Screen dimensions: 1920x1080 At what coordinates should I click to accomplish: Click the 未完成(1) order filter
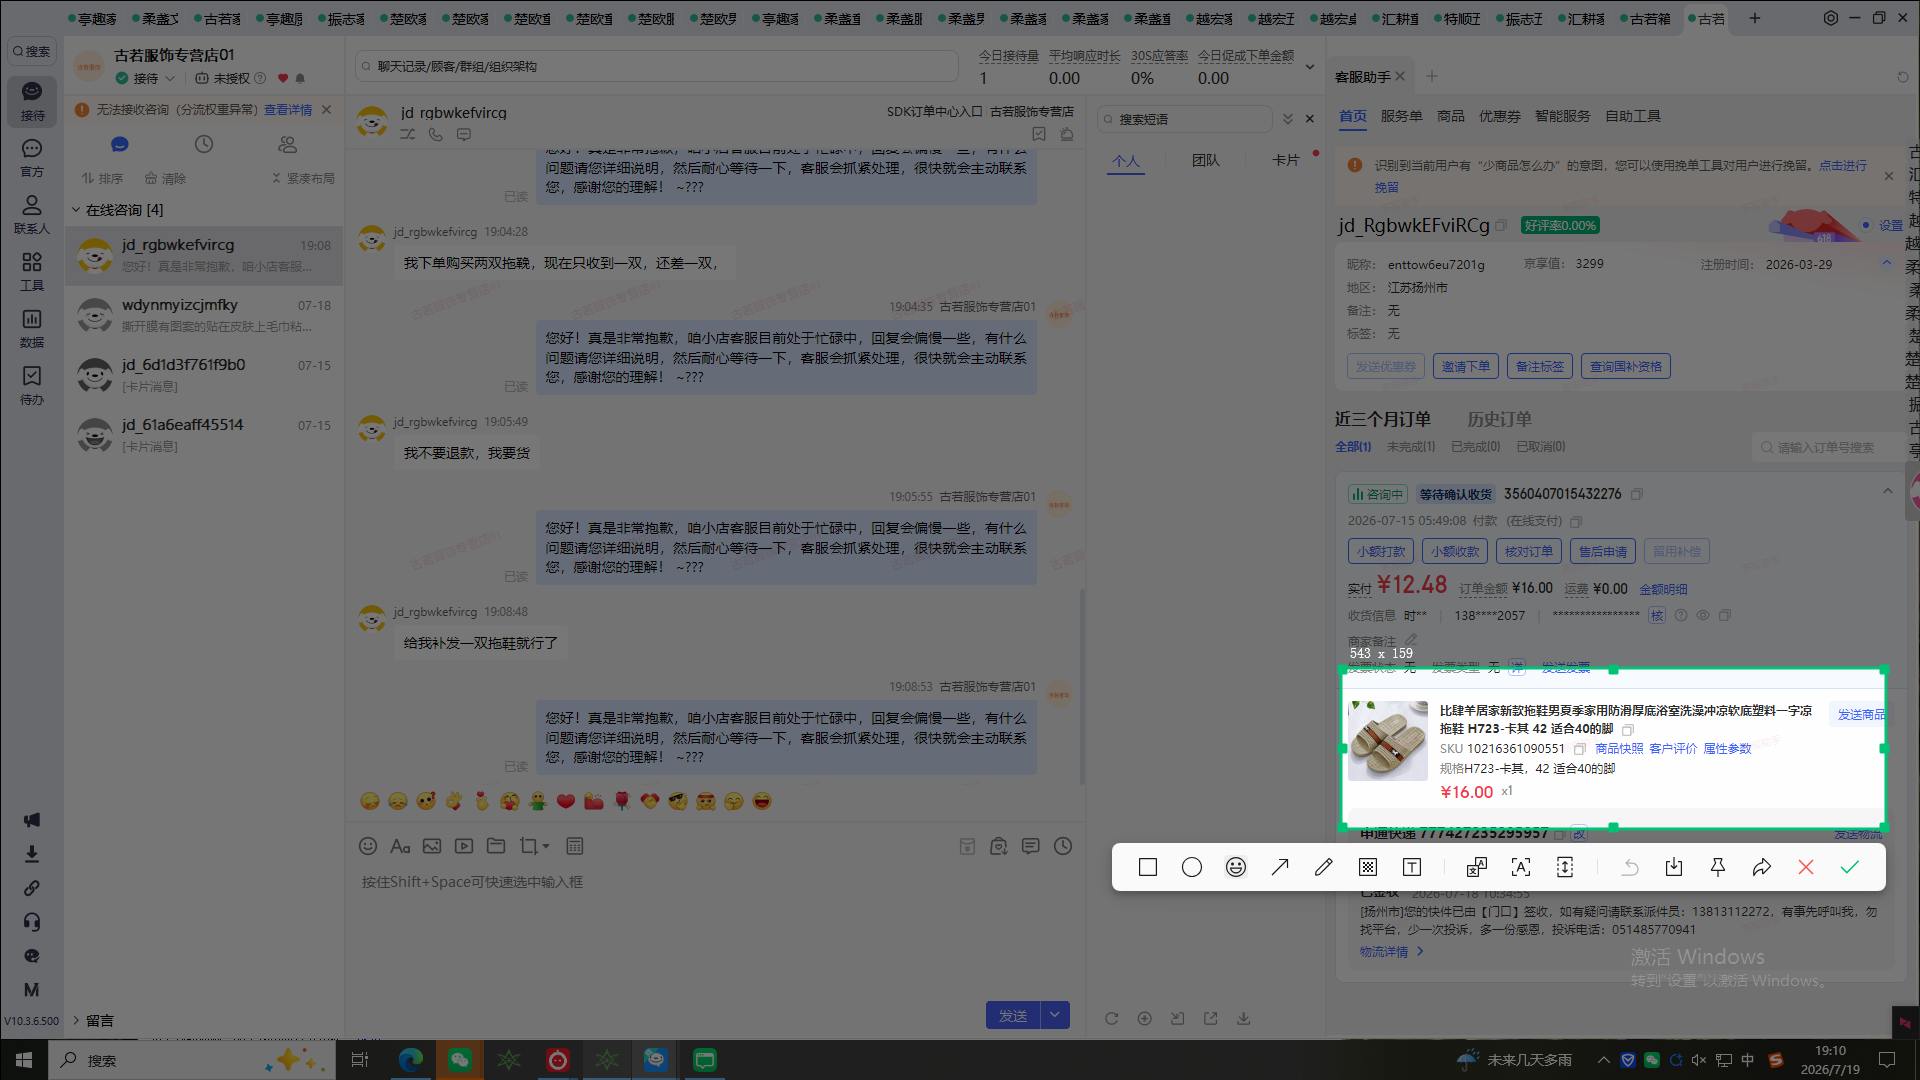1411,447
